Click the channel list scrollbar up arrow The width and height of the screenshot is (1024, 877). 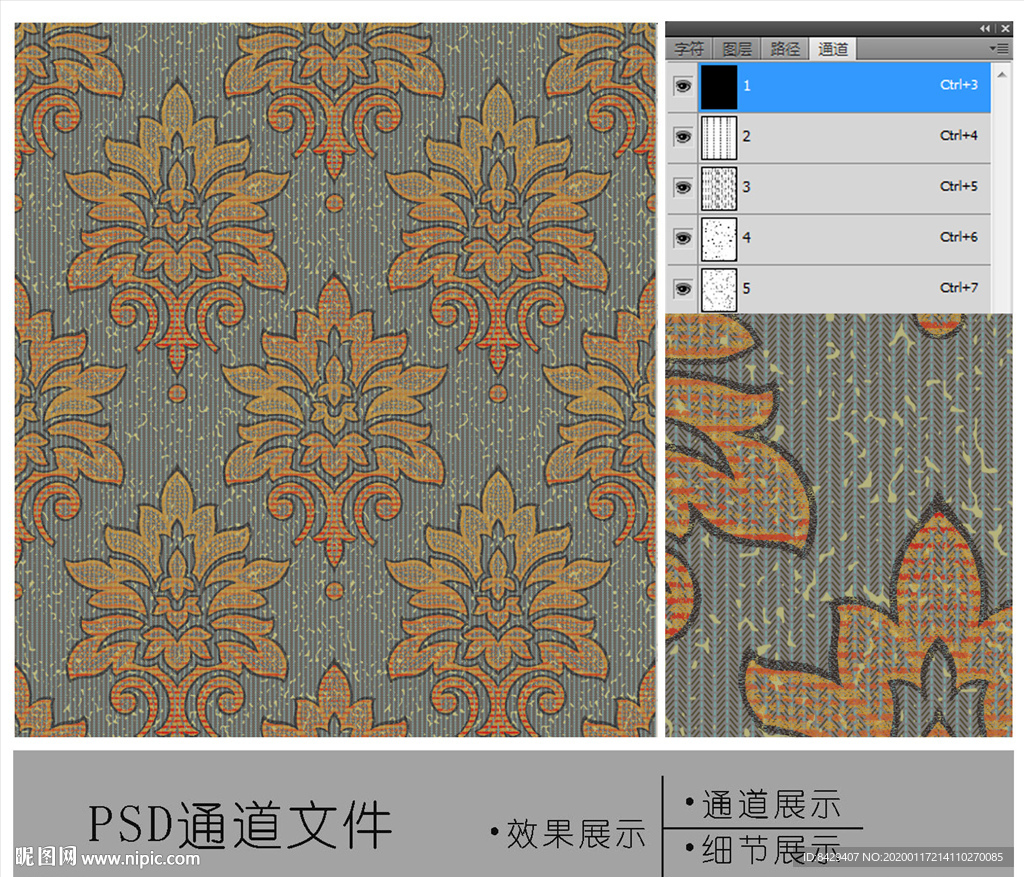[x=1002, y=74]
